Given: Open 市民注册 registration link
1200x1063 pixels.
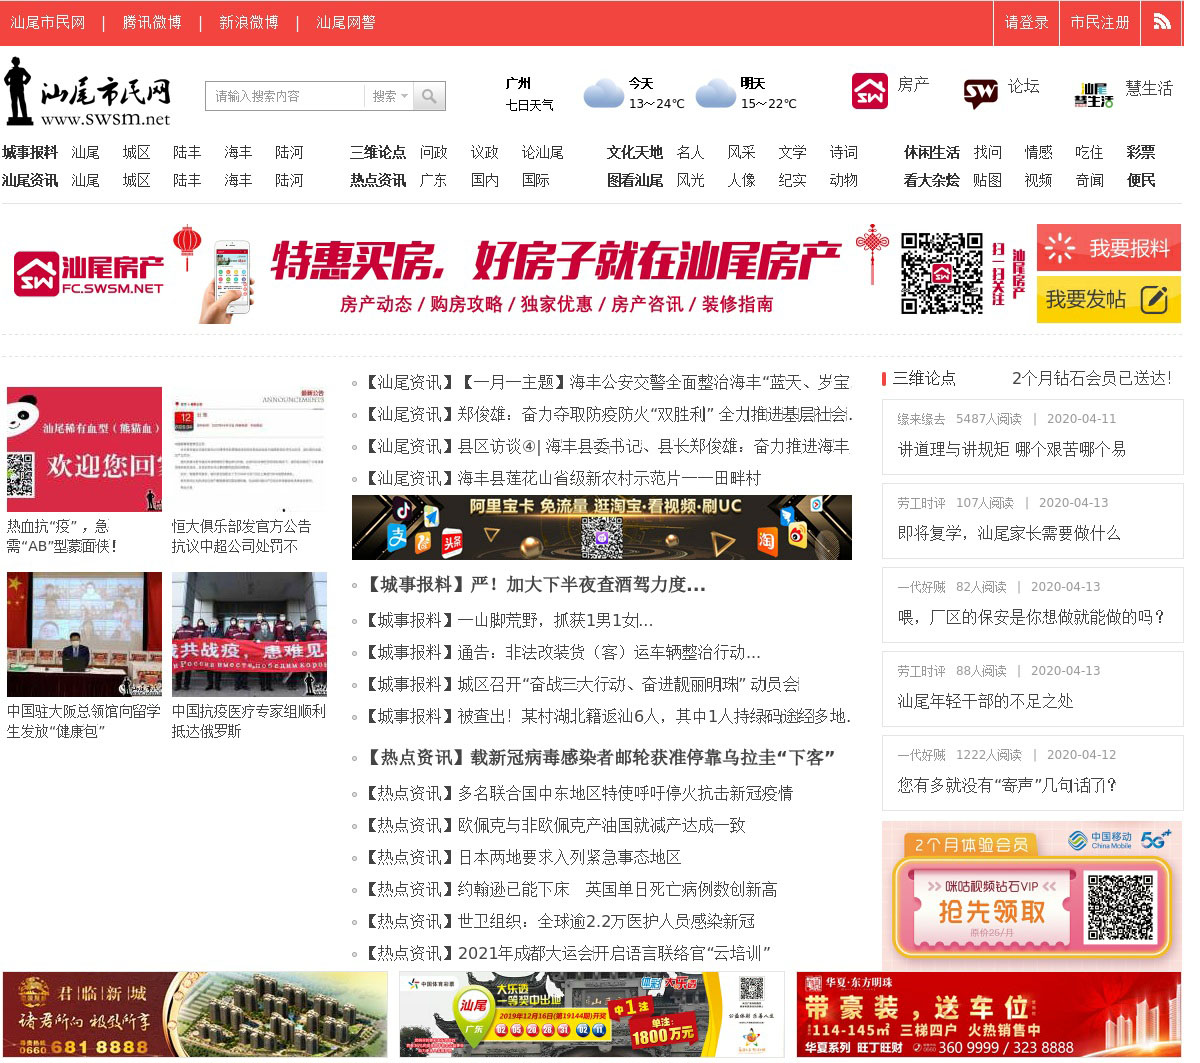Looking at the screenshot, I should click(1099, 22).
